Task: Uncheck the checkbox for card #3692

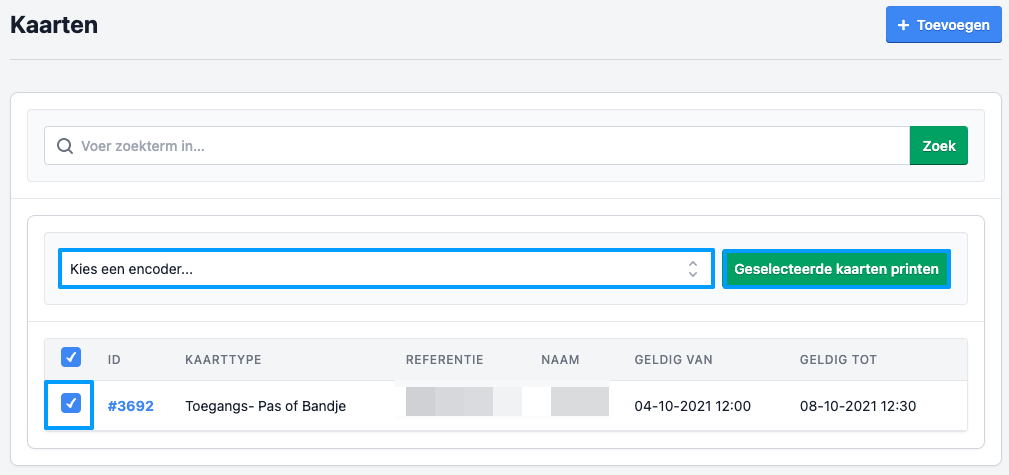Action: tap(71, 404)
